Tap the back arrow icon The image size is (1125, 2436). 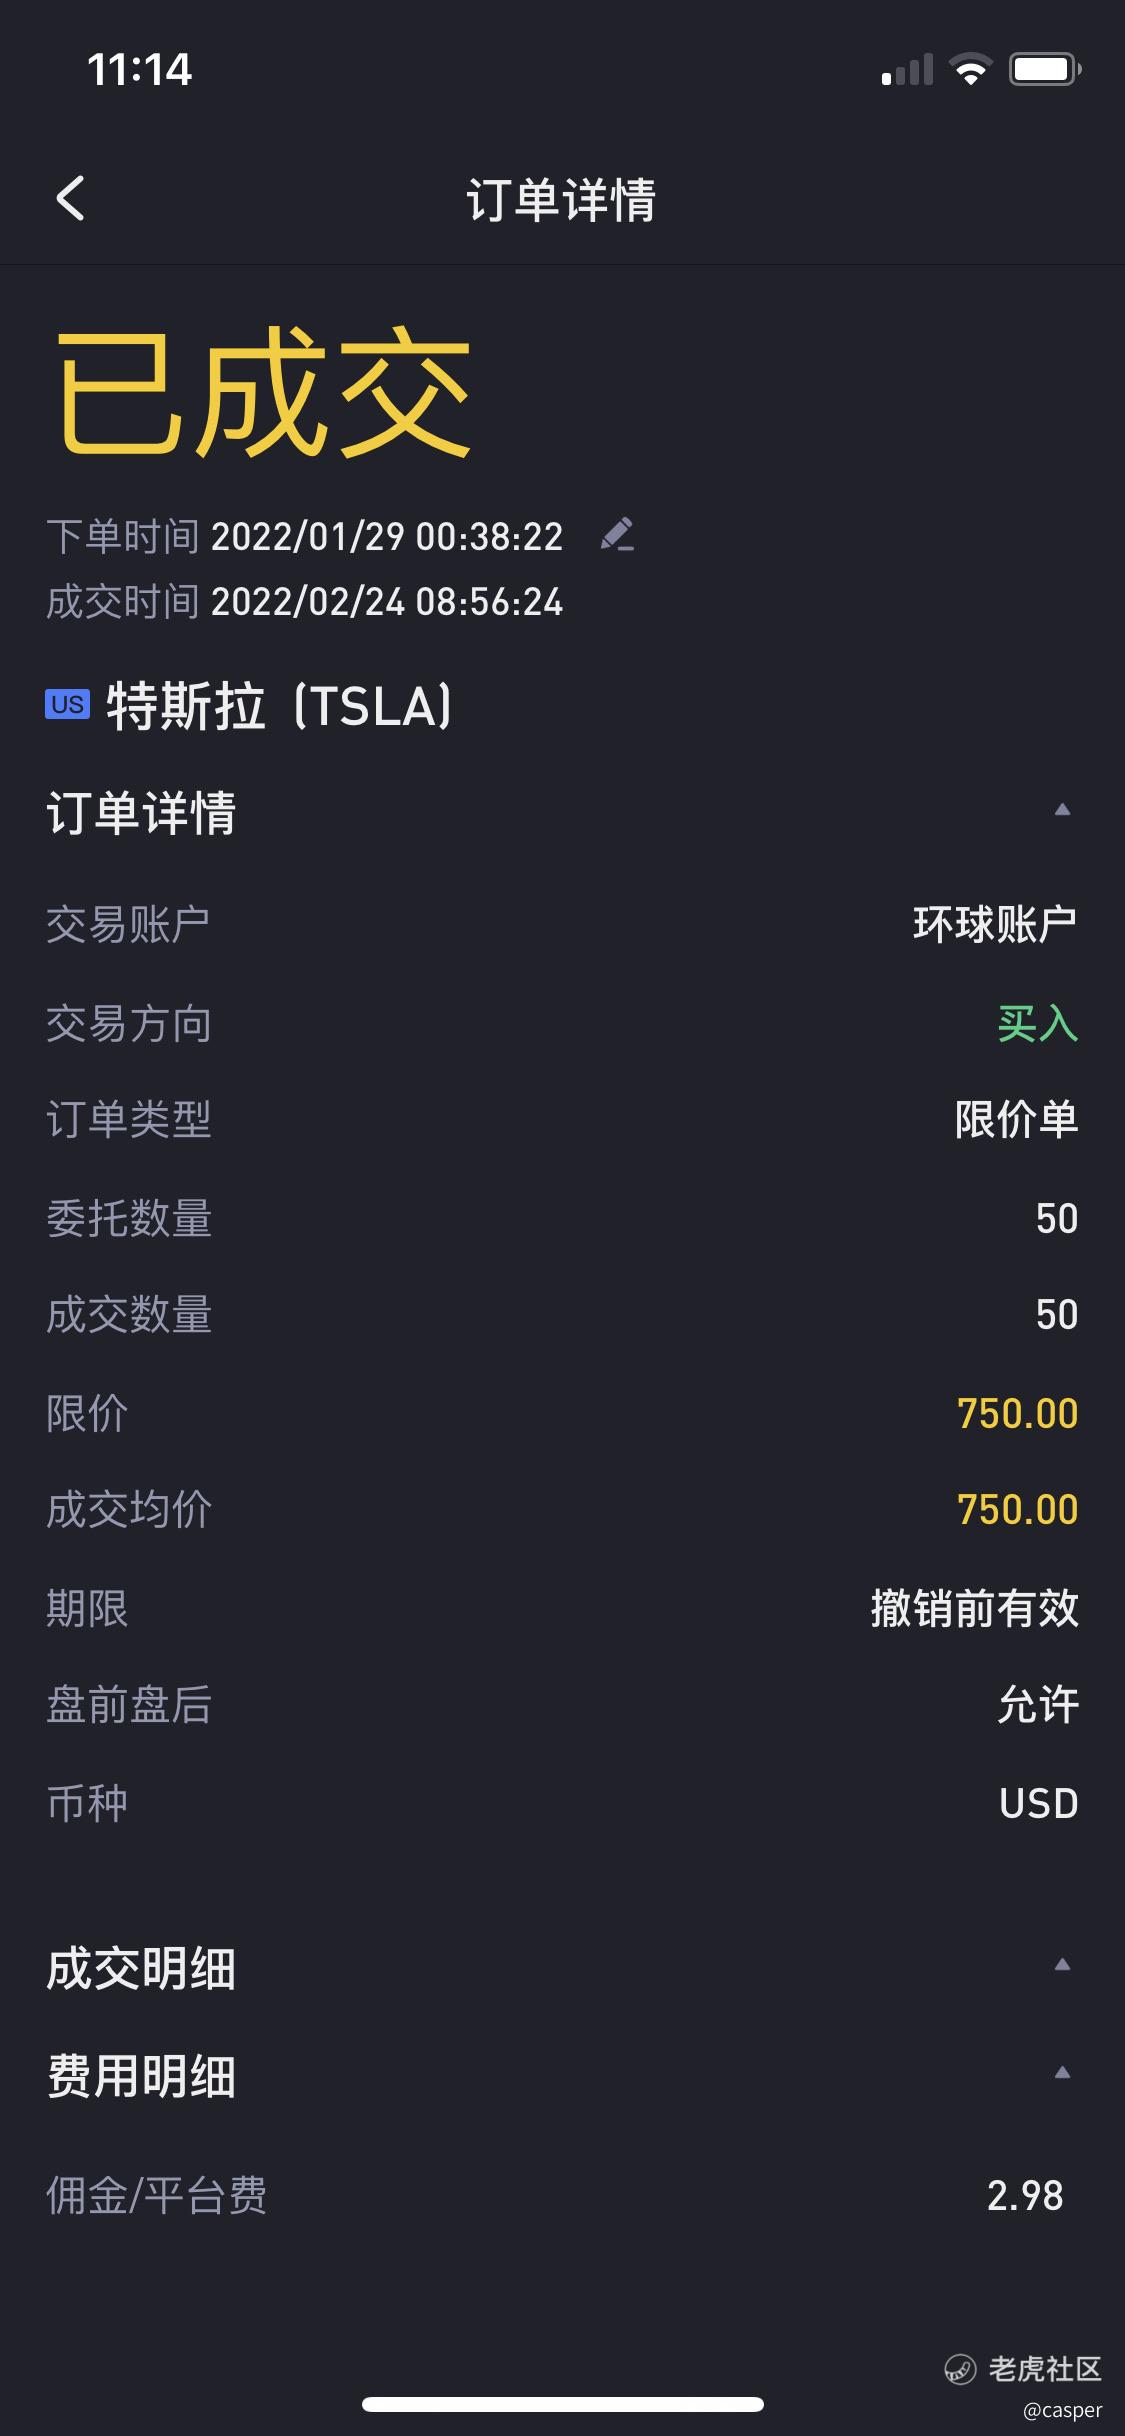pyautogui.click(x=70, y=198)
